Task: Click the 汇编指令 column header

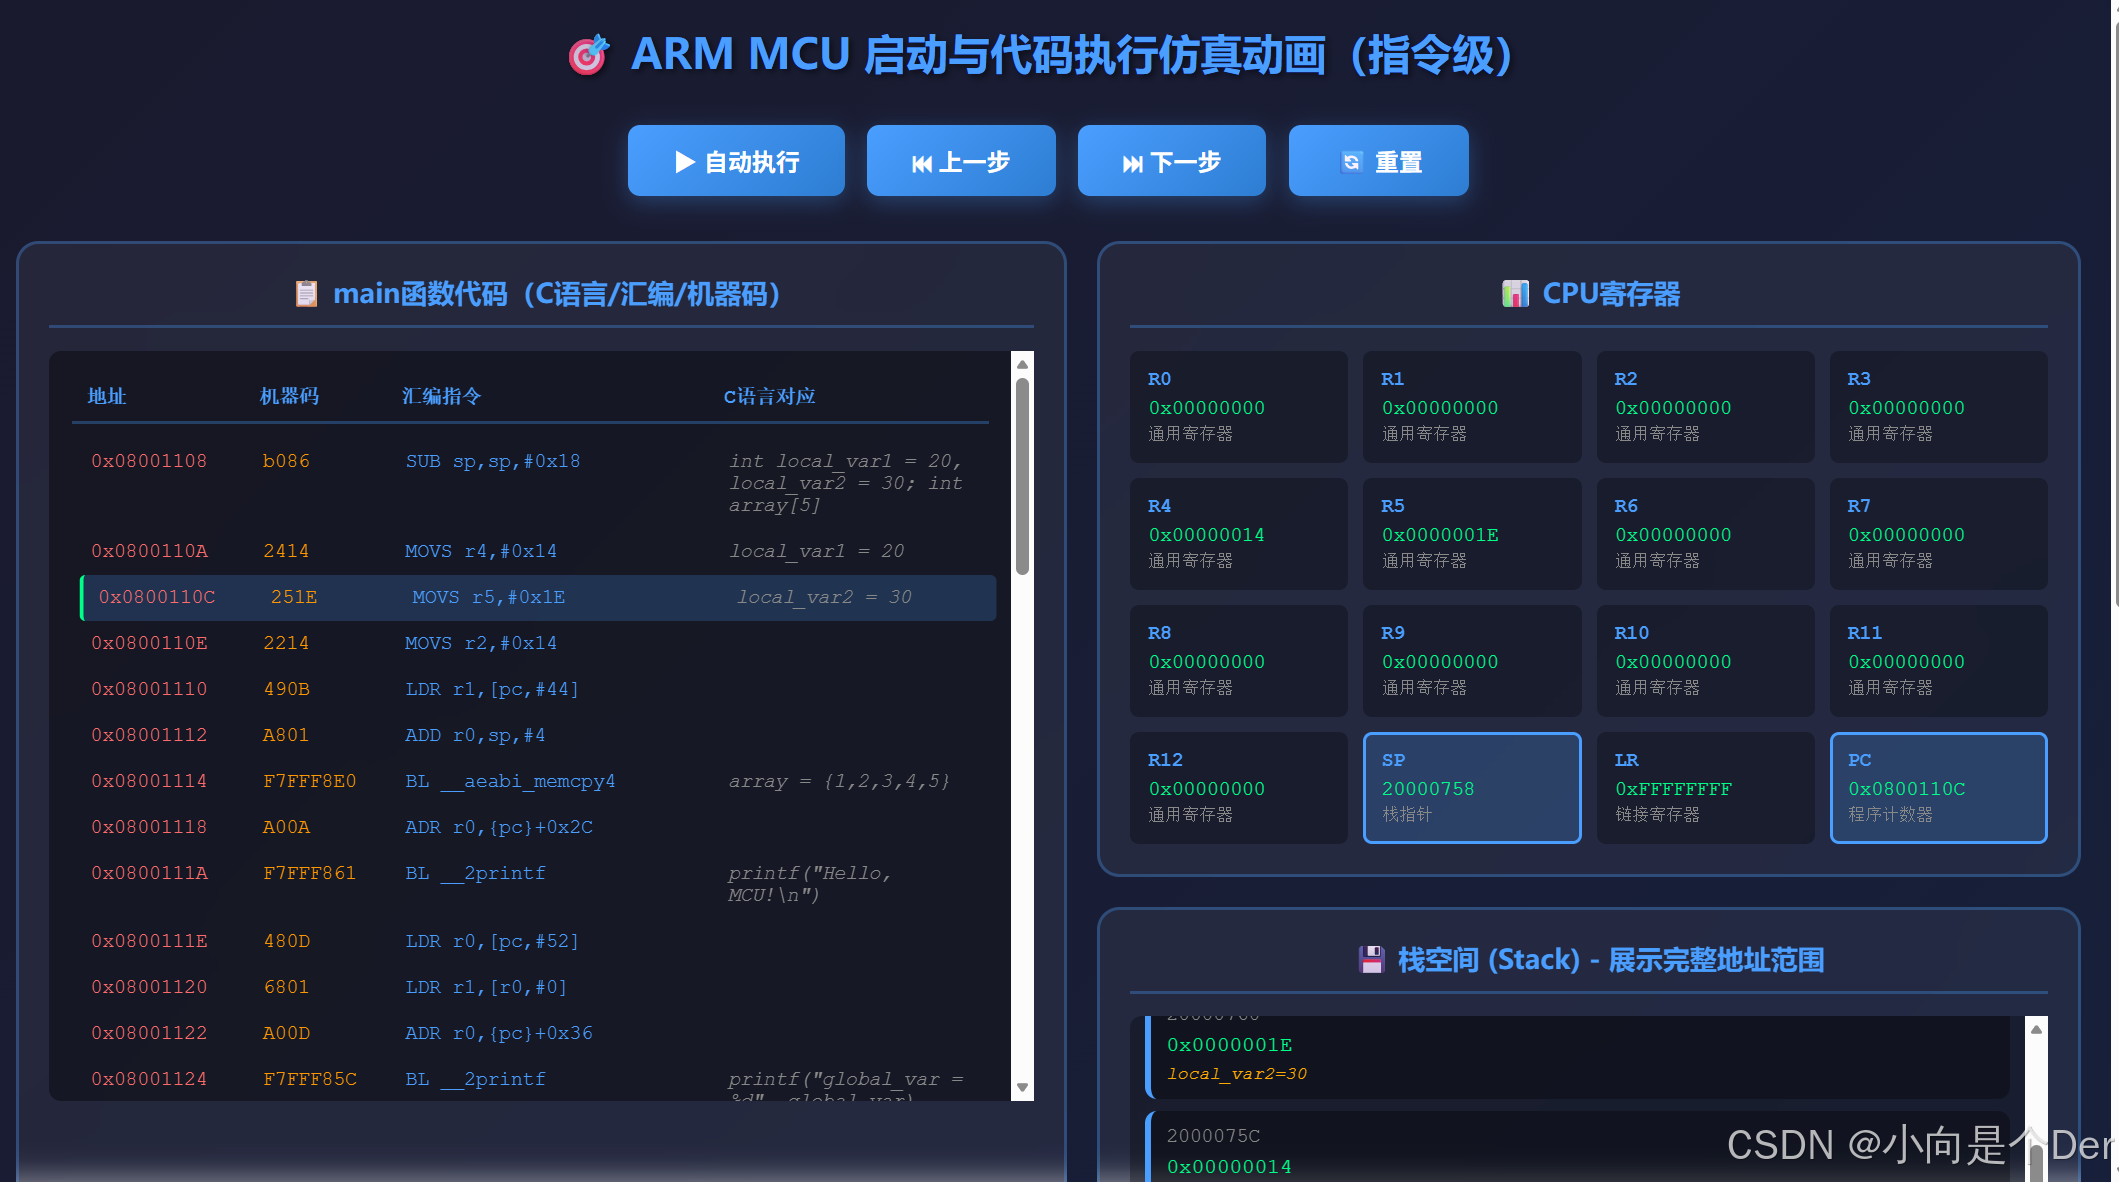Action: click(x=442, y=396)
